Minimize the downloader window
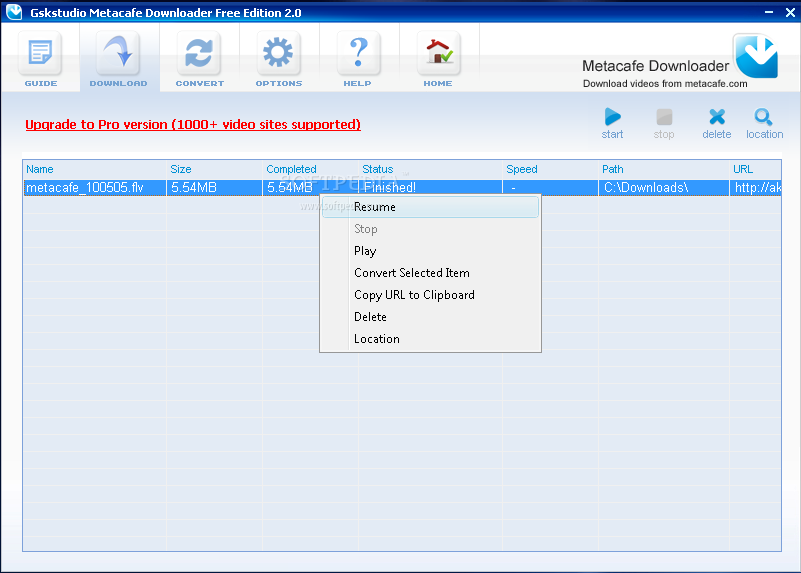 pyautogui.click(x=769, y=12)
